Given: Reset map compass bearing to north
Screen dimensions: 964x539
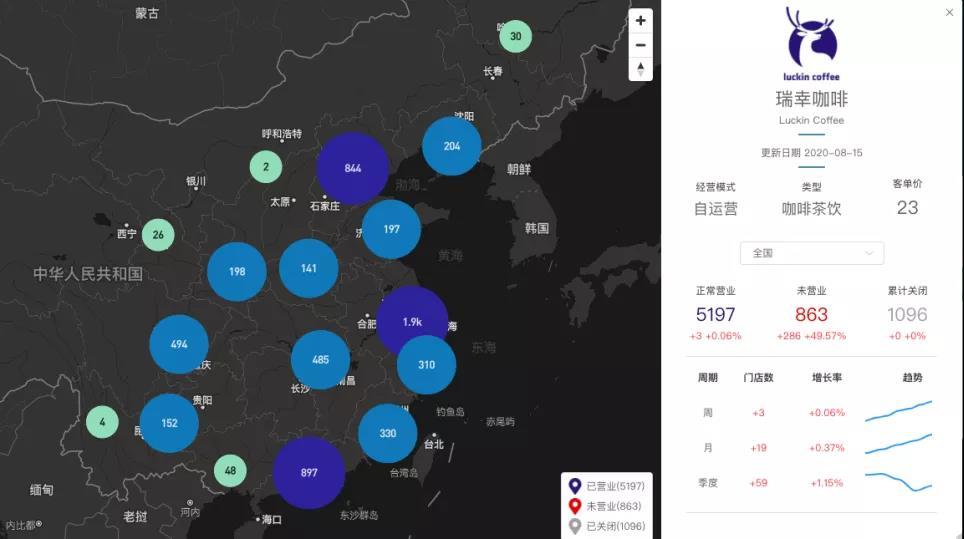Looking at the screenshot, I should point(640,68).
